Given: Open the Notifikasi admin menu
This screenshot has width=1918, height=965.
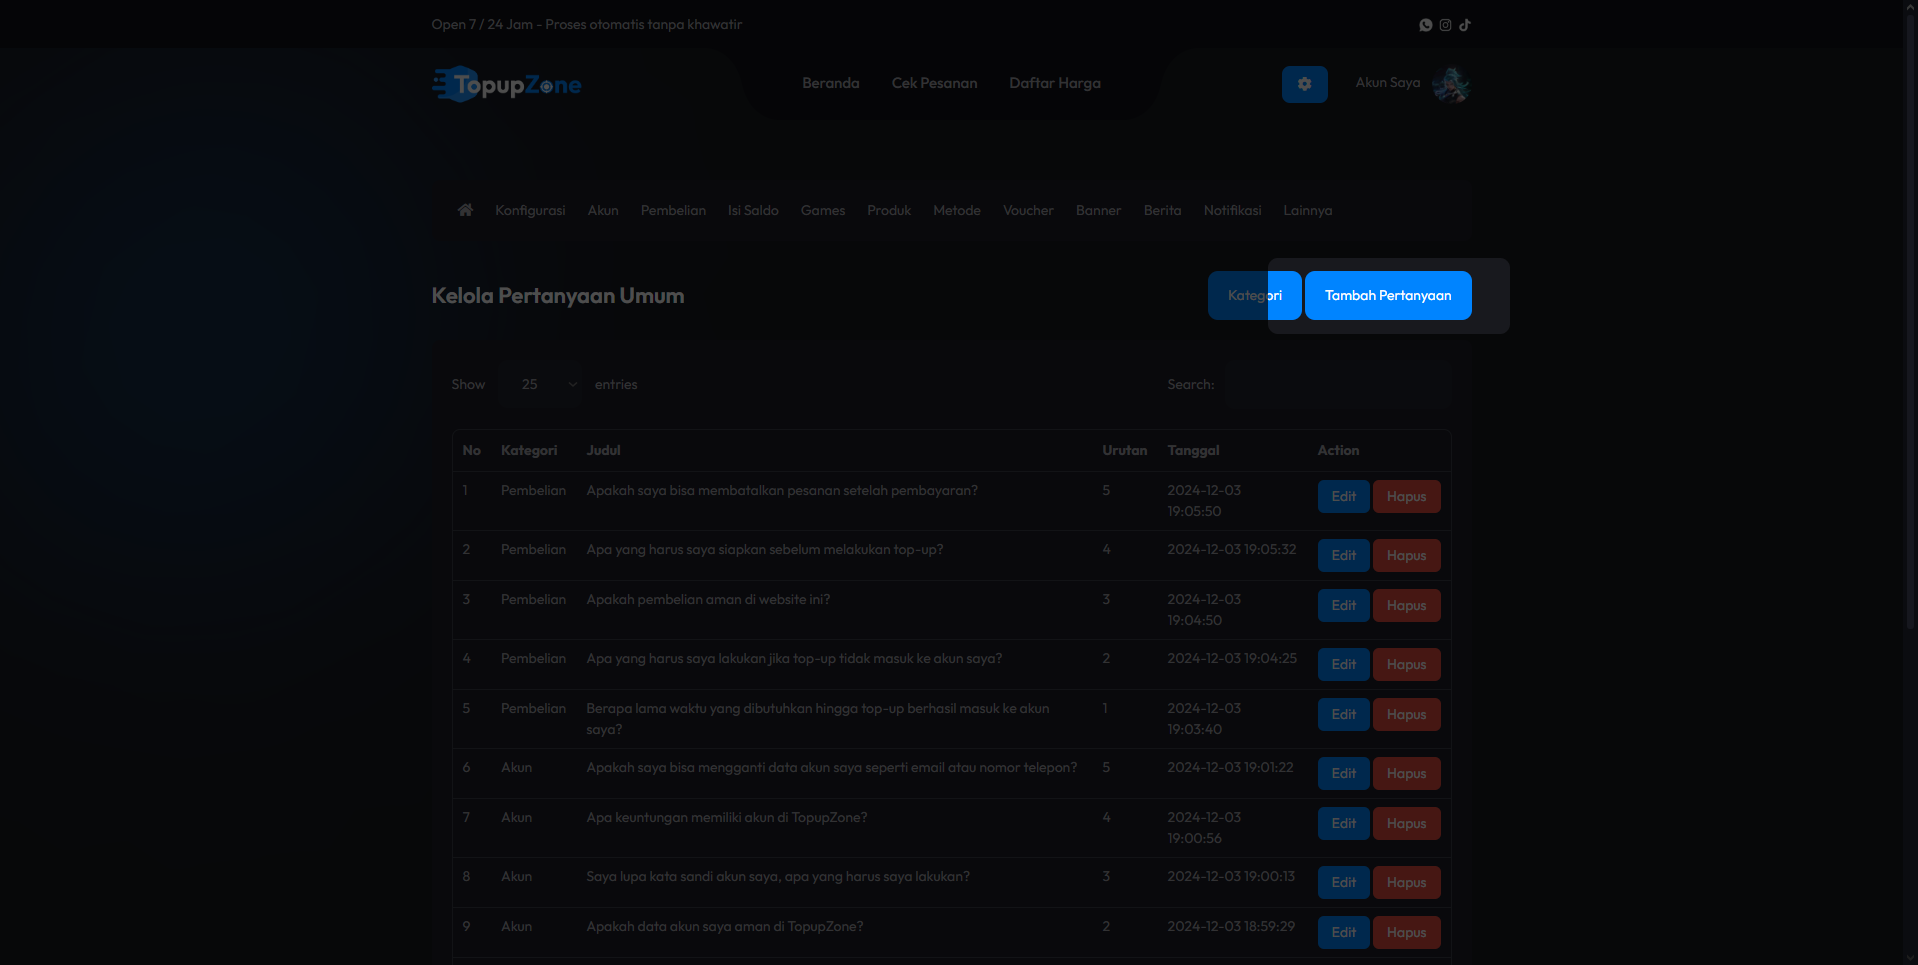Looking at the screenshot, I should tap(1232, 210).
